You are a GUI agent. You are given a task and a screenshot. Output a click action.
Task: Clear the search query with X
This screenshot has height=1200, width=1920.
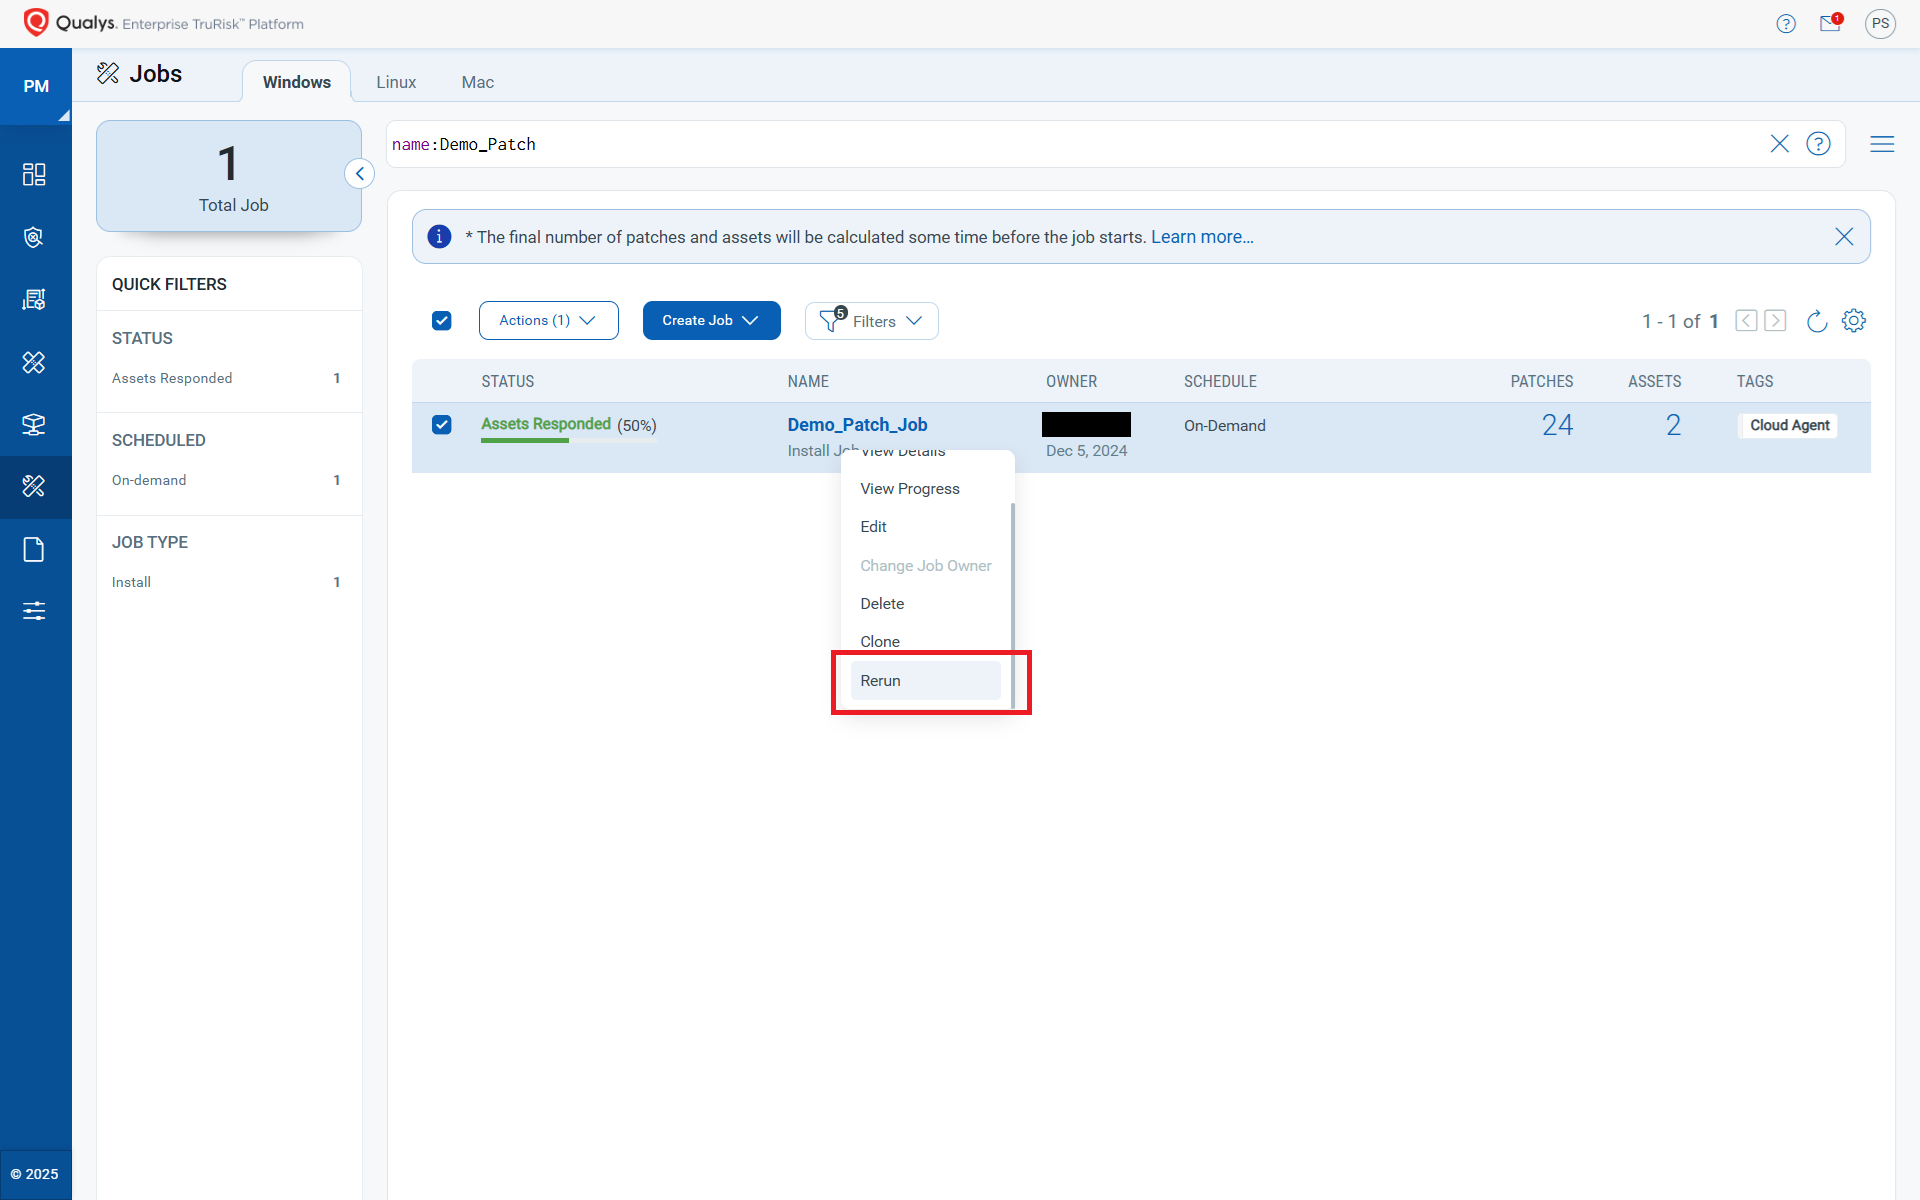[1779, 144]
